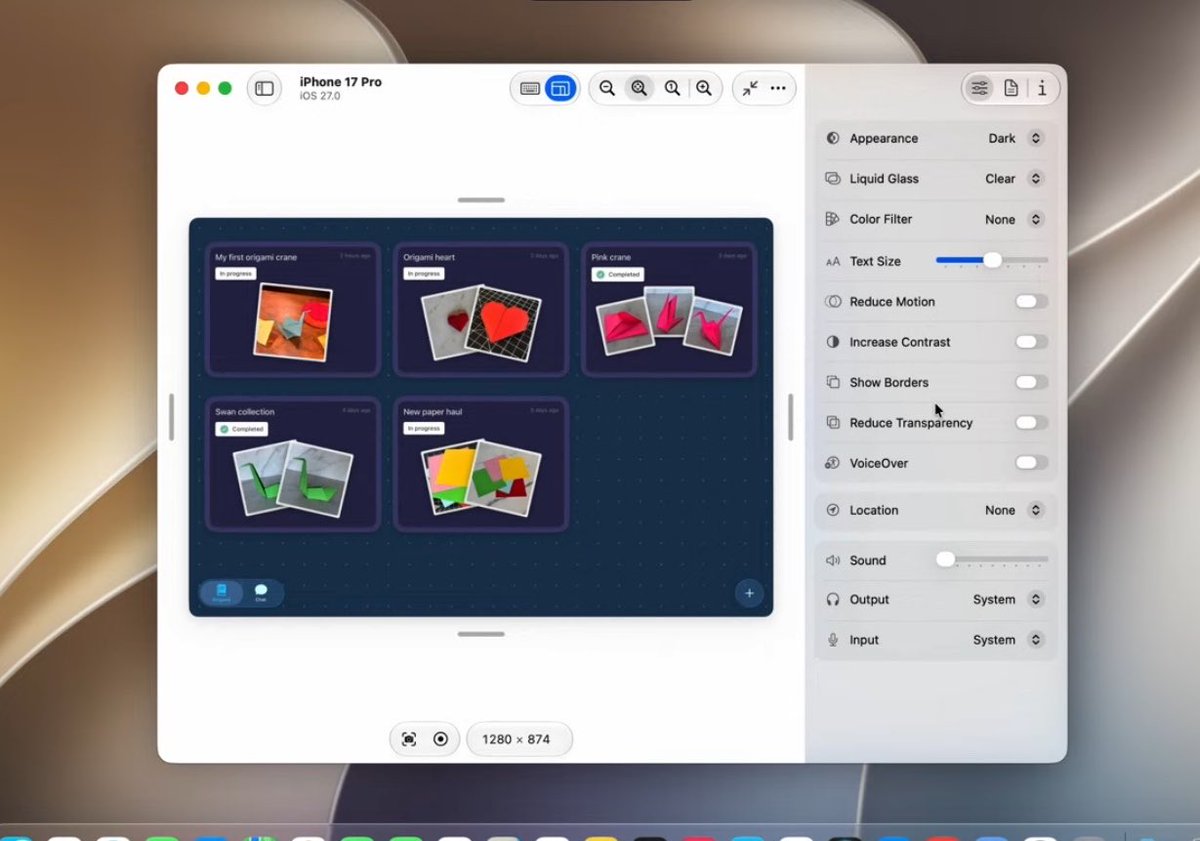The image size is (1200, 841).
Task: Open the New paper haul card
Action: click(x=481, y=464)
